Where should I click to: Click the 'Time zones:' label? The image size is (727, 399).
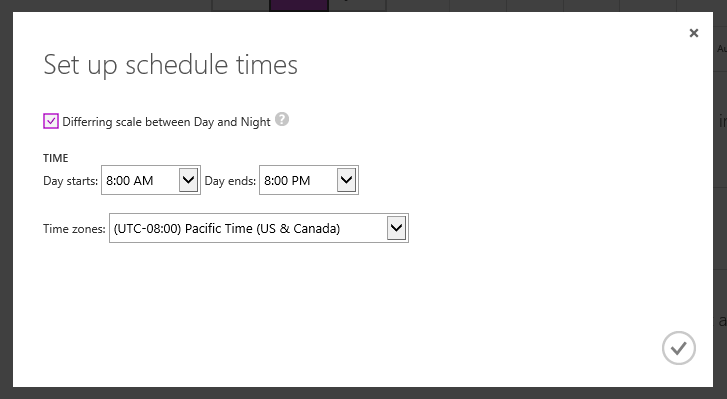74,229
